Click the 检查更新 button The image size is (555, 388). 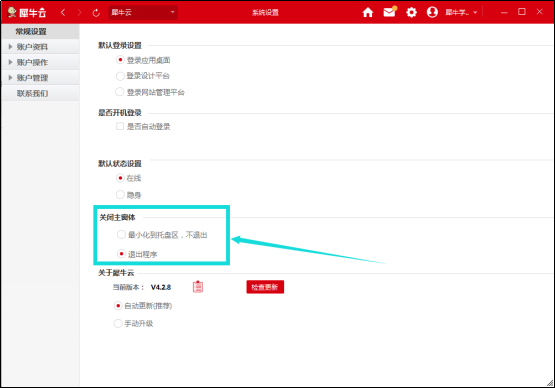click(x=265, y=287)
